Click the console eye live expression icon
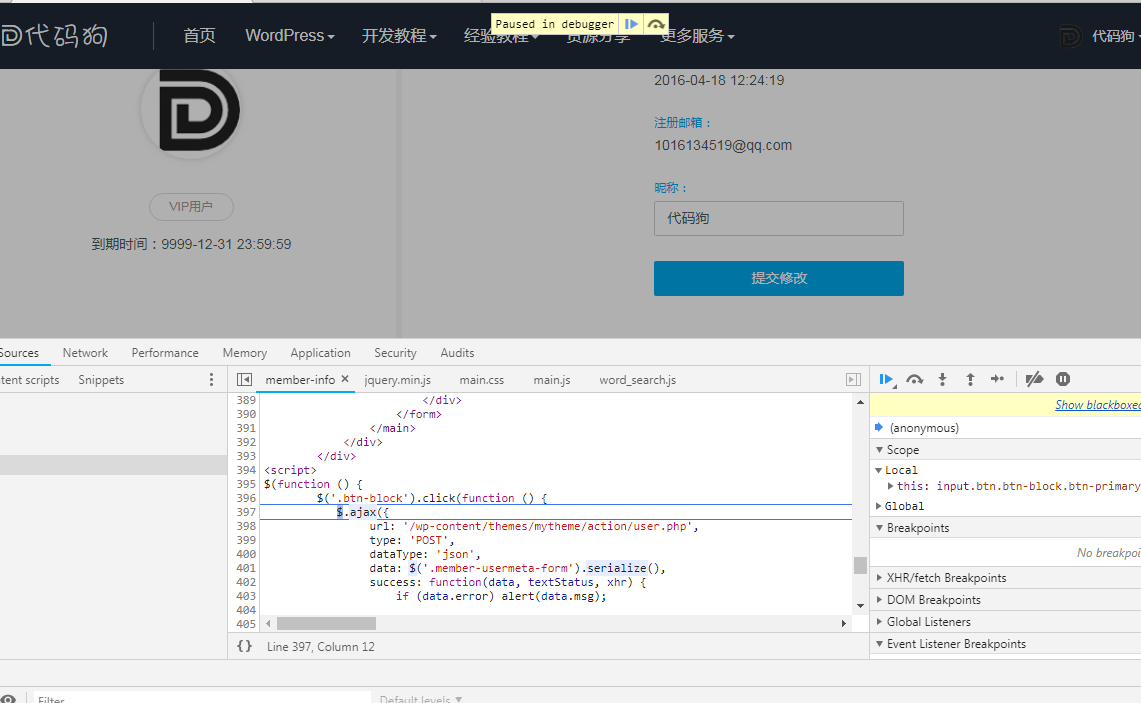Image resolution: width=1141 pixels, height=703 pixels. point(9,699)
